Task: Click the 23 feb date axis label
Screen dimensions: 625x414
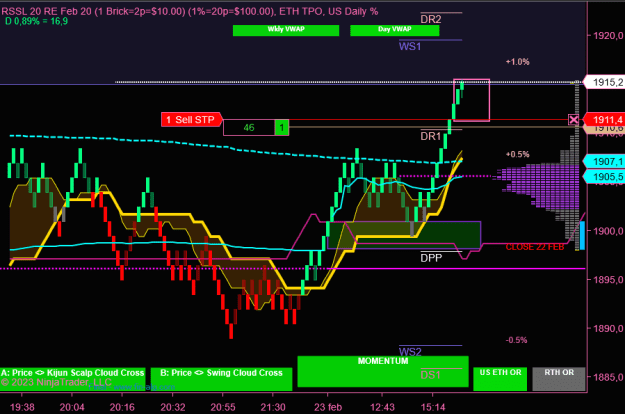Action: click(328, 407)
